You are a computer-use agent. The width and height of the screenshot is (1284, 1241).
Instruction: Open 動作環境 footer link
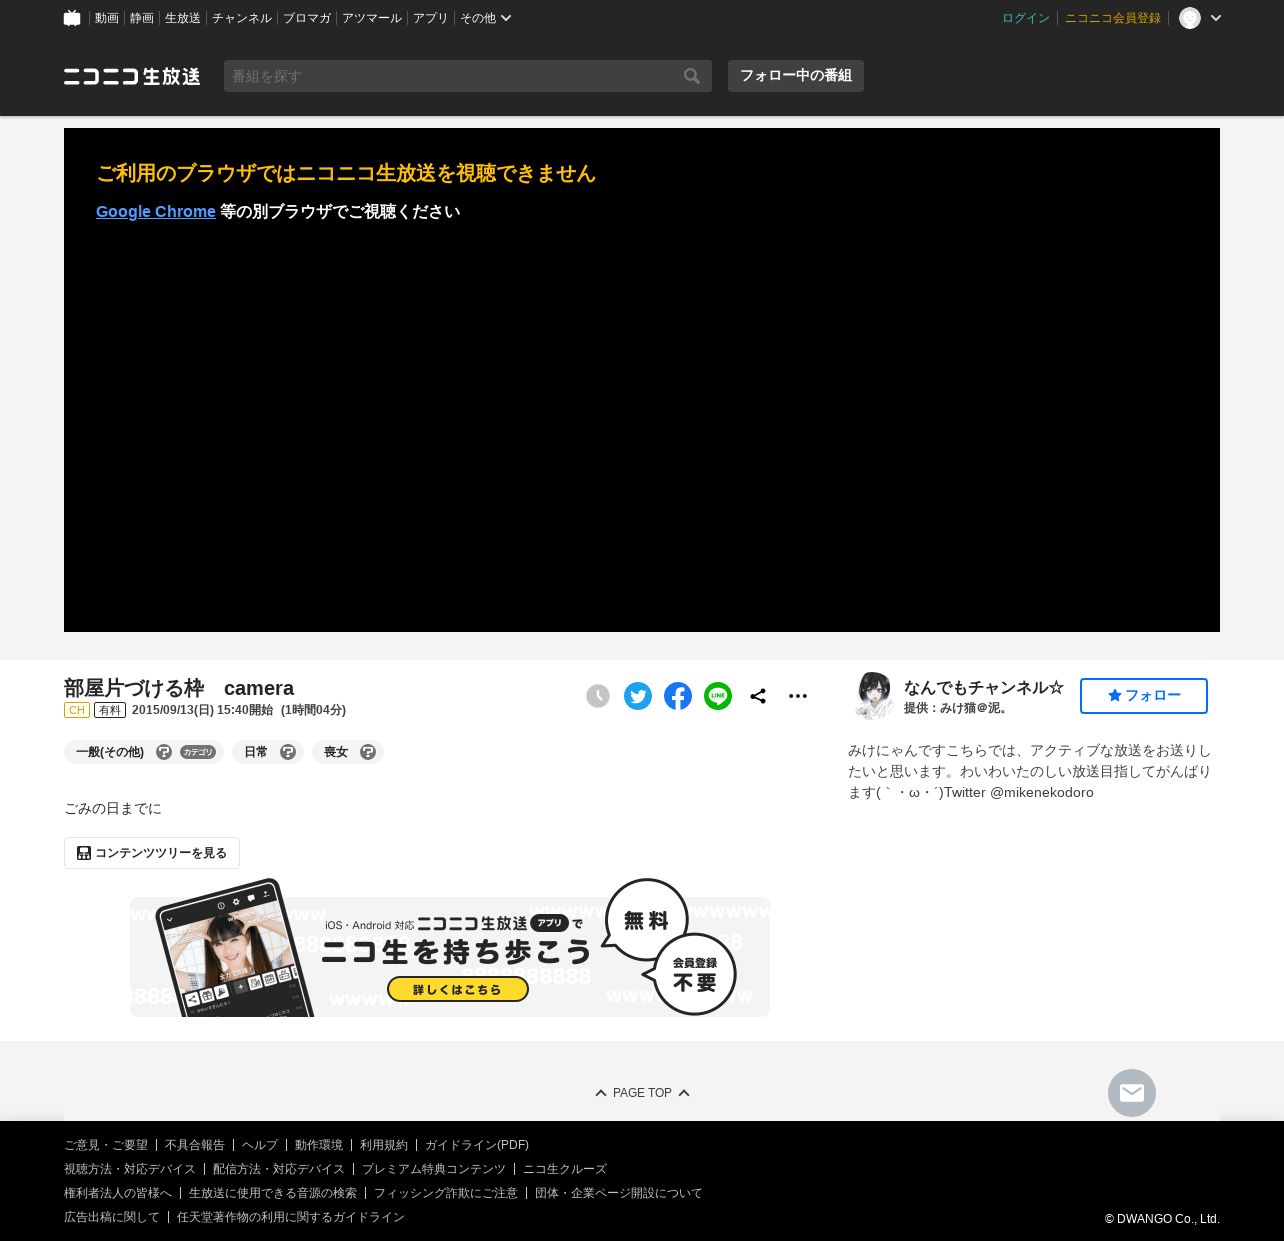pos(319,1145)
